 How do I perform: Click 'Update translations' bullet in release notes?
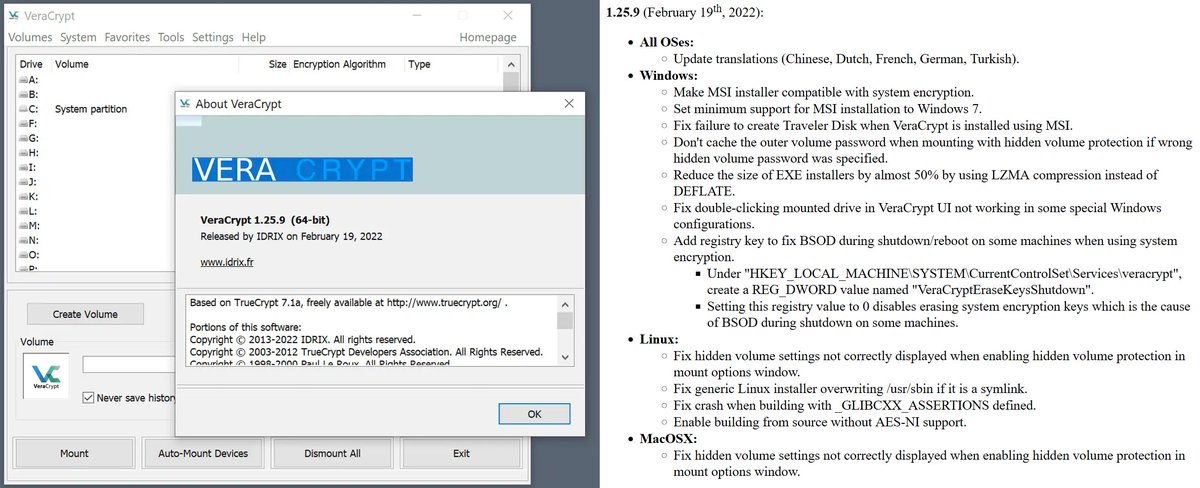846,59
